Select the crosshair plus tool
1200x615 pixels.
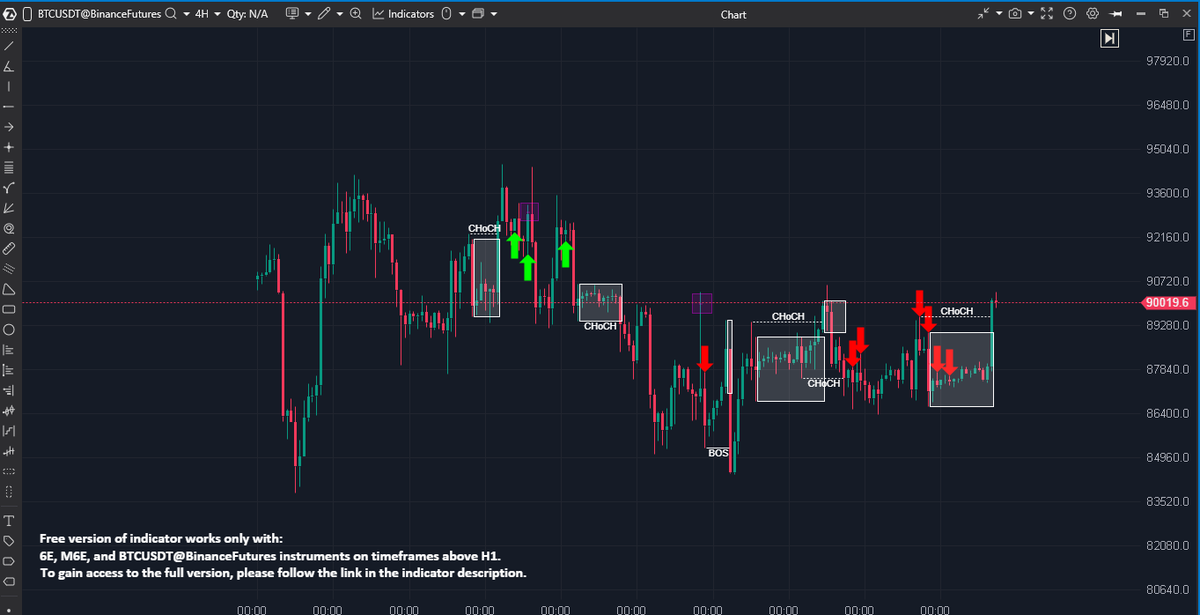point(9,147)
